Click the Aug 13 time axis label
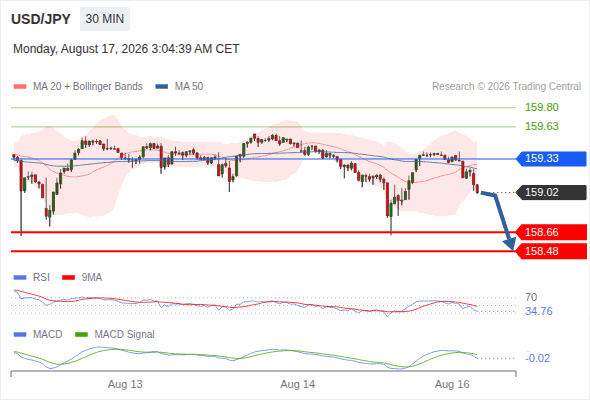 (x=125, y=384)
